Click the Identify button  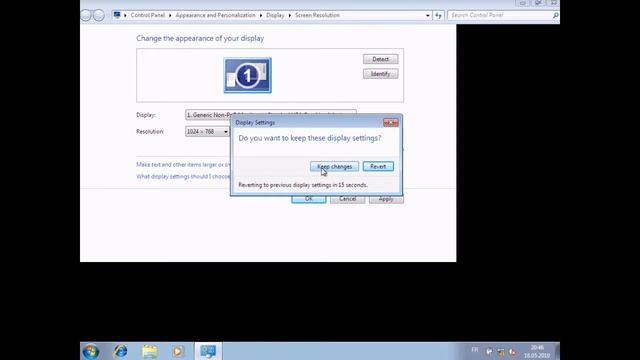click(380, 74)
